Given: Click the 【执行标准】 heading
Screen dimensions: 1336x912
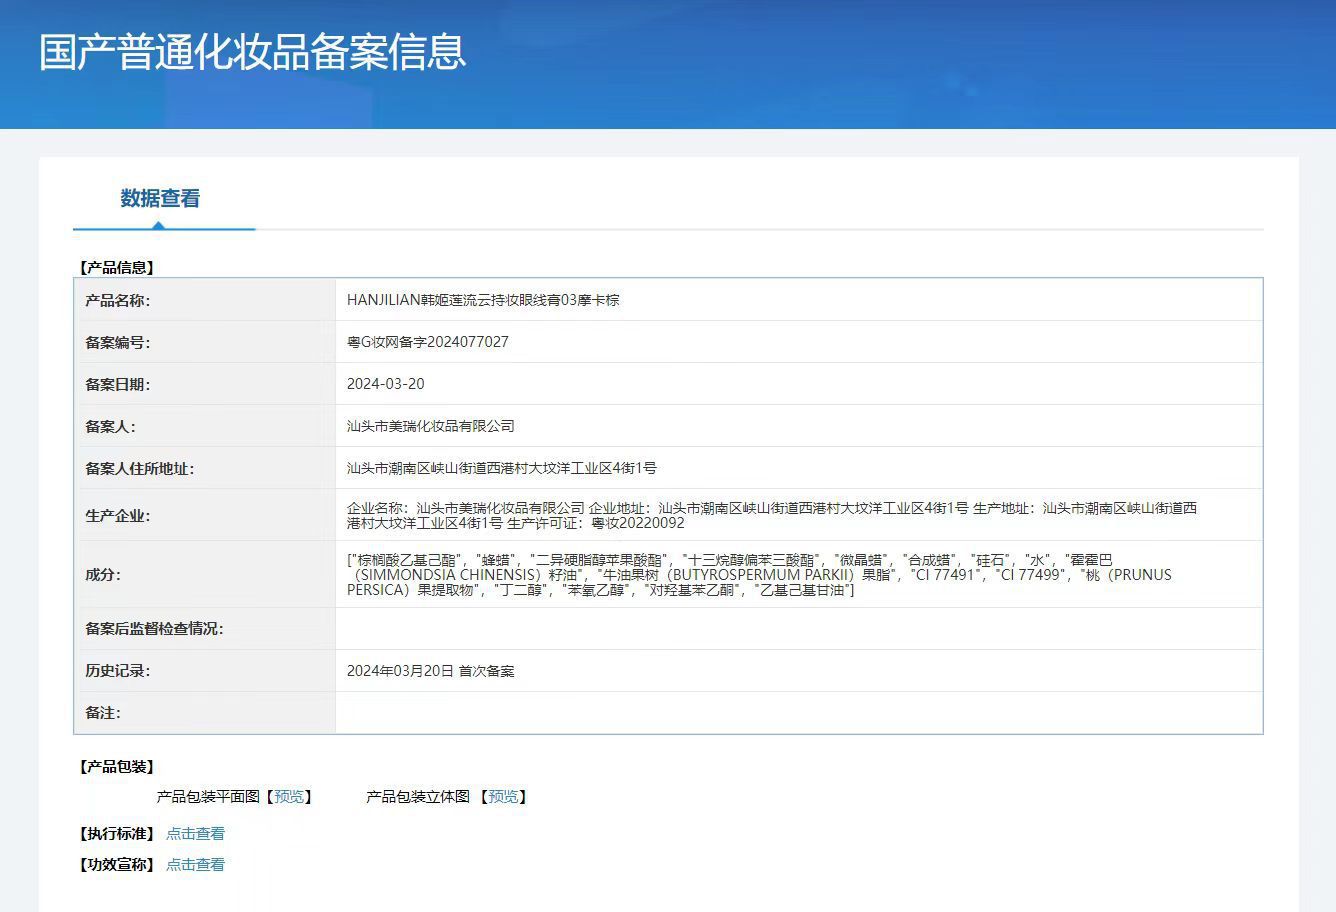Looking at the screenshot, I should click(116, 834).
